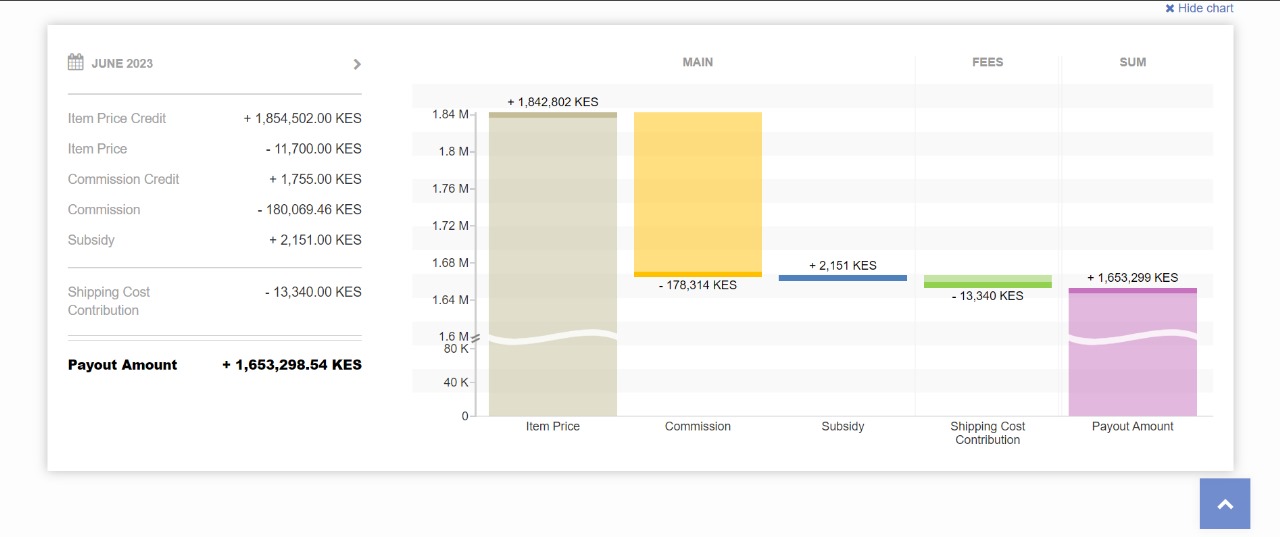Click the - 180,069.46 KES commission value
This screenshot has width=1280, height=537.
click(310, 210)
